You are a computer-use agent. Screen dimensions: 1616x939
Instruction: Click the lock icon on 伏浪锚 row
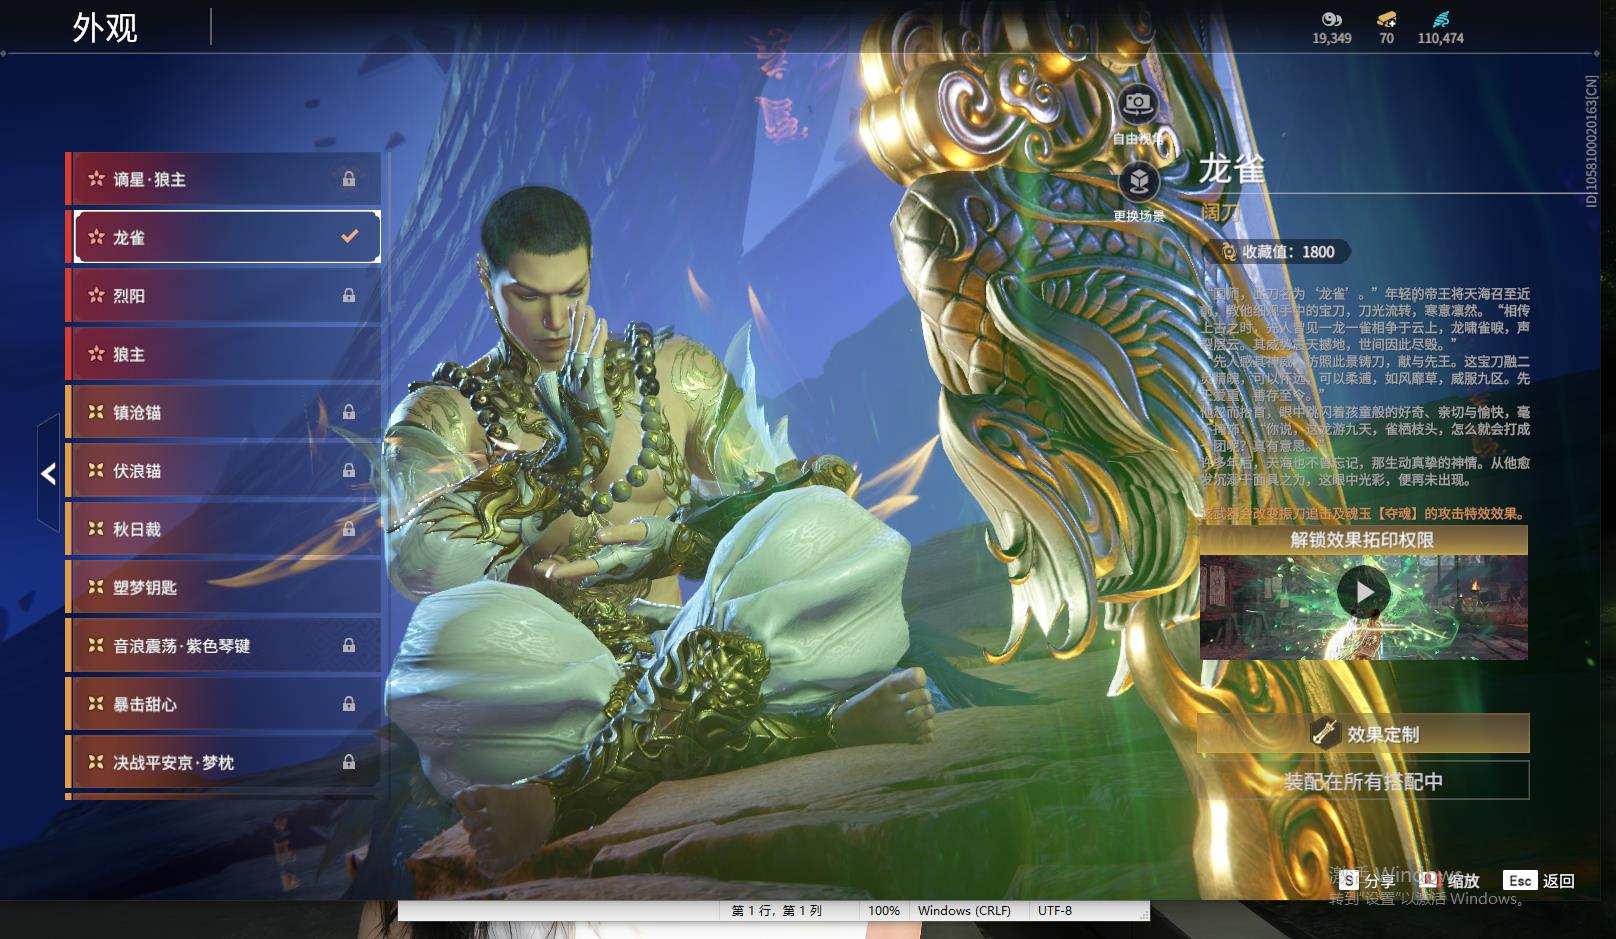click(349, 470)
